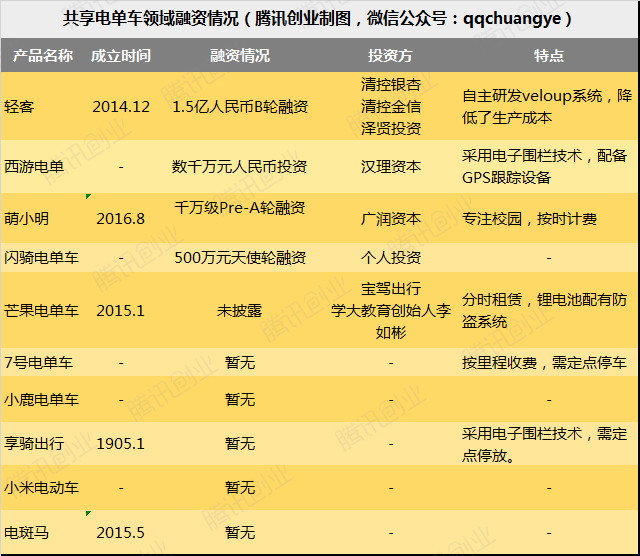This screenshot has width=640, height=556.
Task: Select the feature 按里程收费，需定点停车
Action: 544,363
